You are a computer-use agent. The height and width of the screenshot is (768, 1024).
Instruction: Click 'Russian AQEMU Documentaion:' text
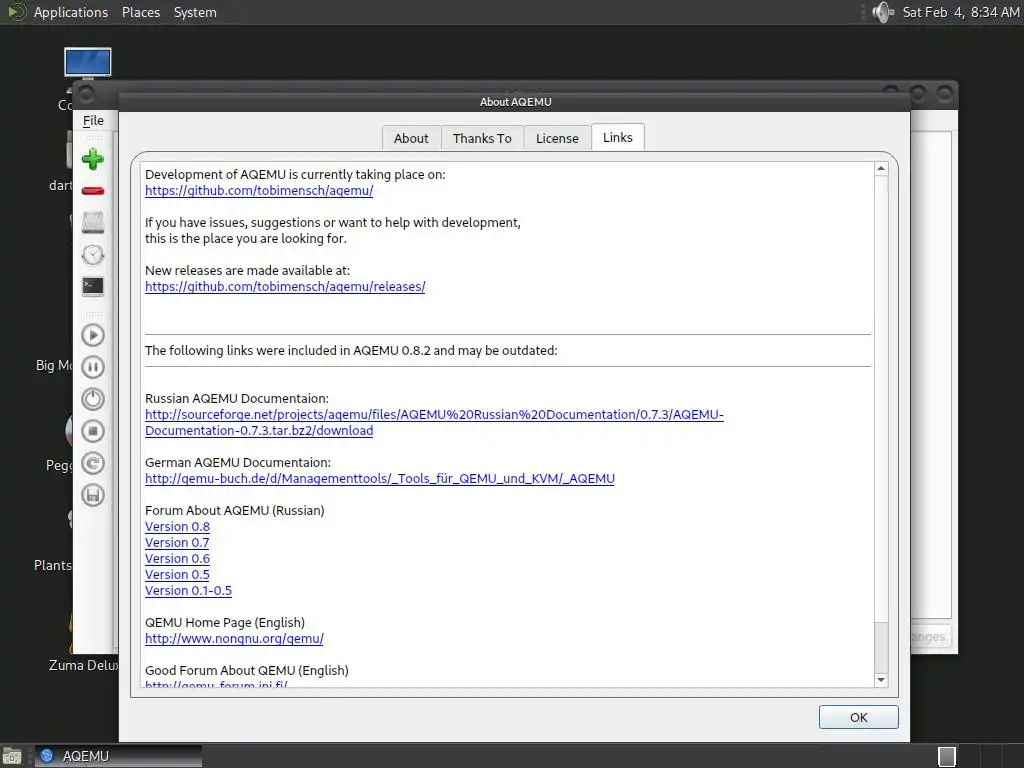tap(237, 398)
